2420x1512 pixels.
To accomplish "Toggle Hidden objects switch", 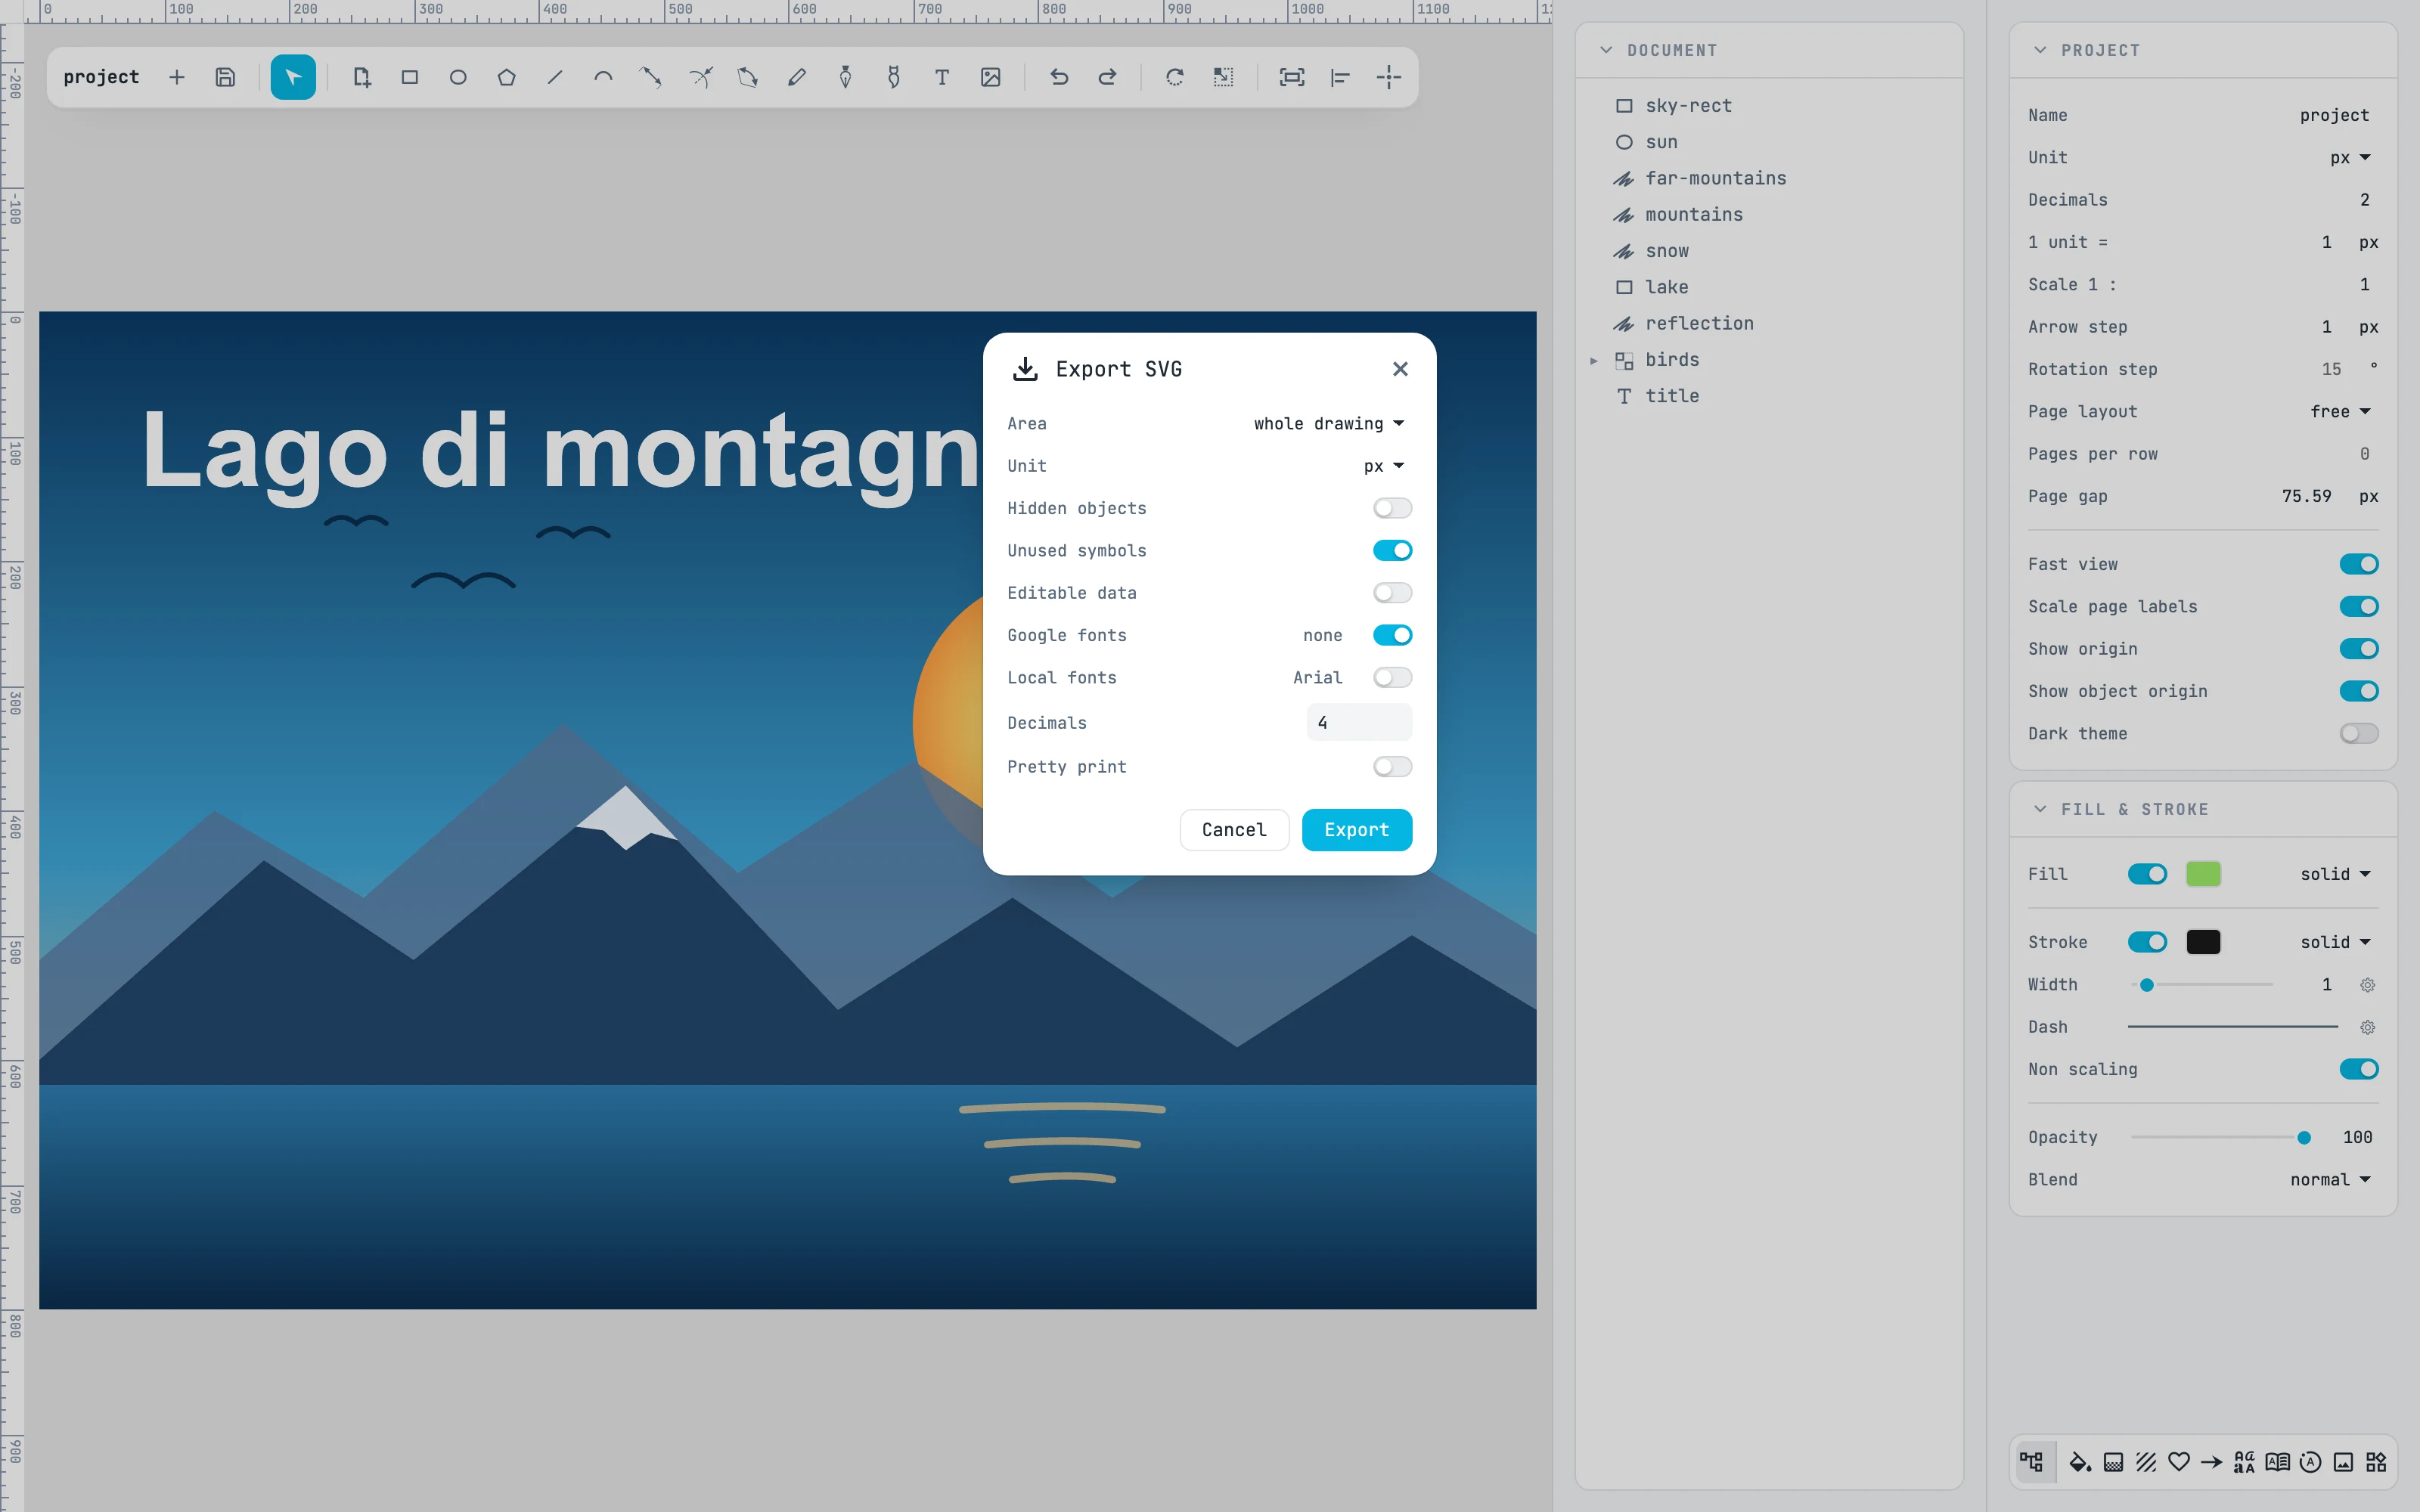I will point(1392,508).
